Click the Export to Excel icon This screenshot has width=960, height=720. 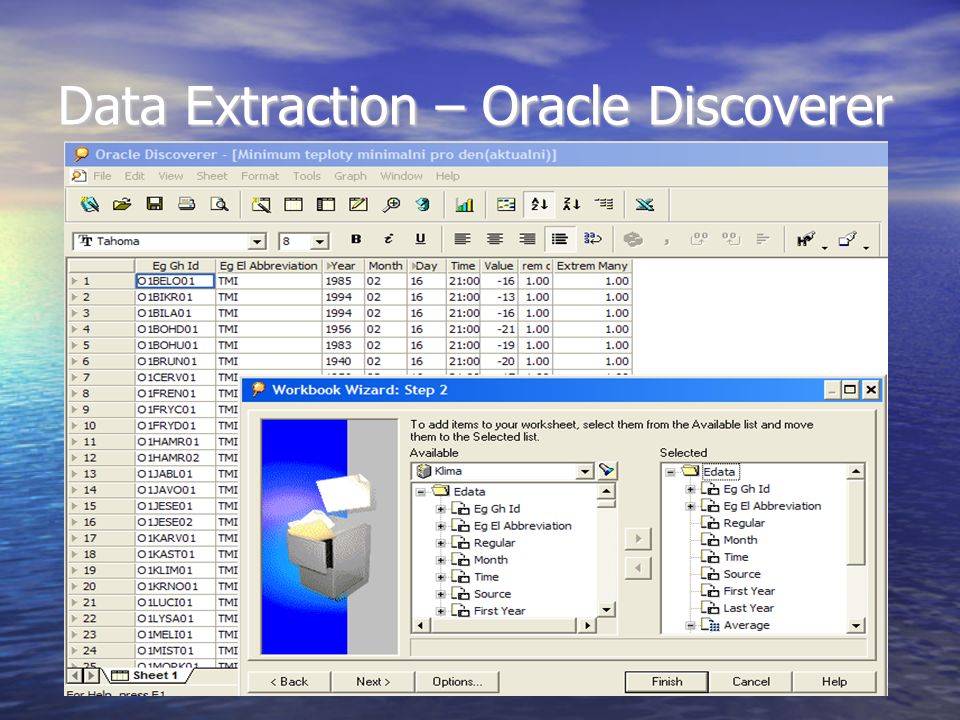[x=645, y=204]
